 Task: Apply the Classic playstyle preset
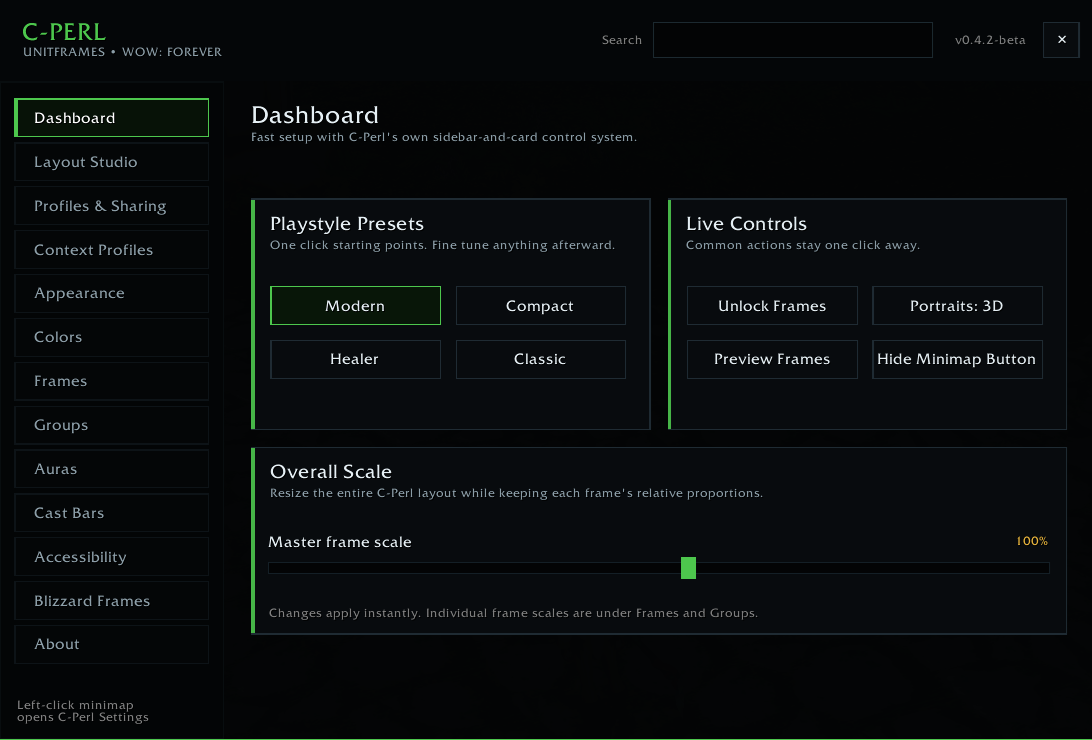(x=540, y=359)
